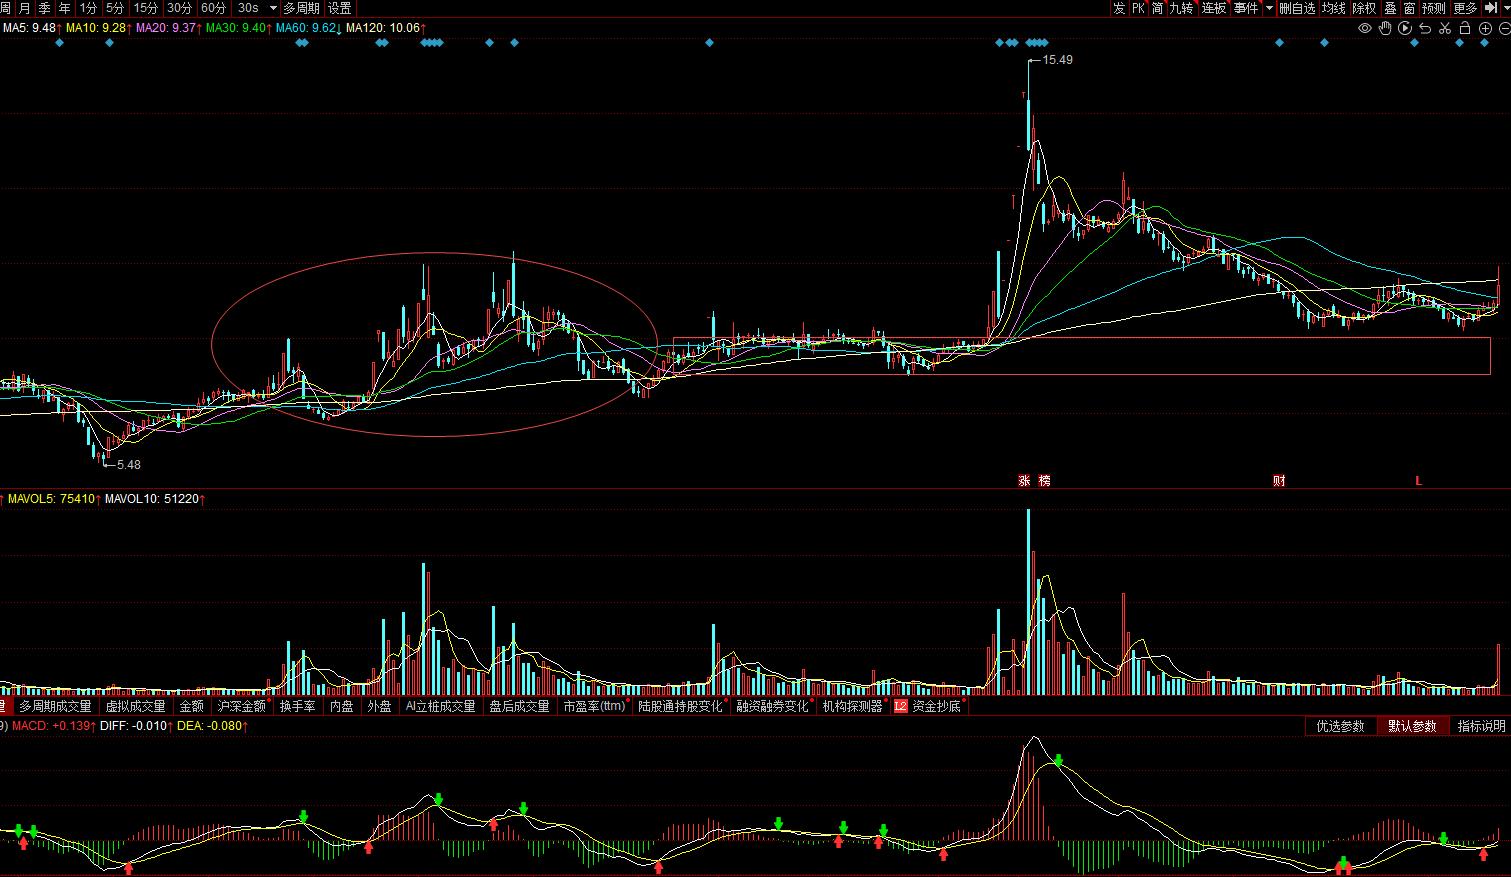Click the 删自选 button
The image size is (1511, 877).
1297,8
